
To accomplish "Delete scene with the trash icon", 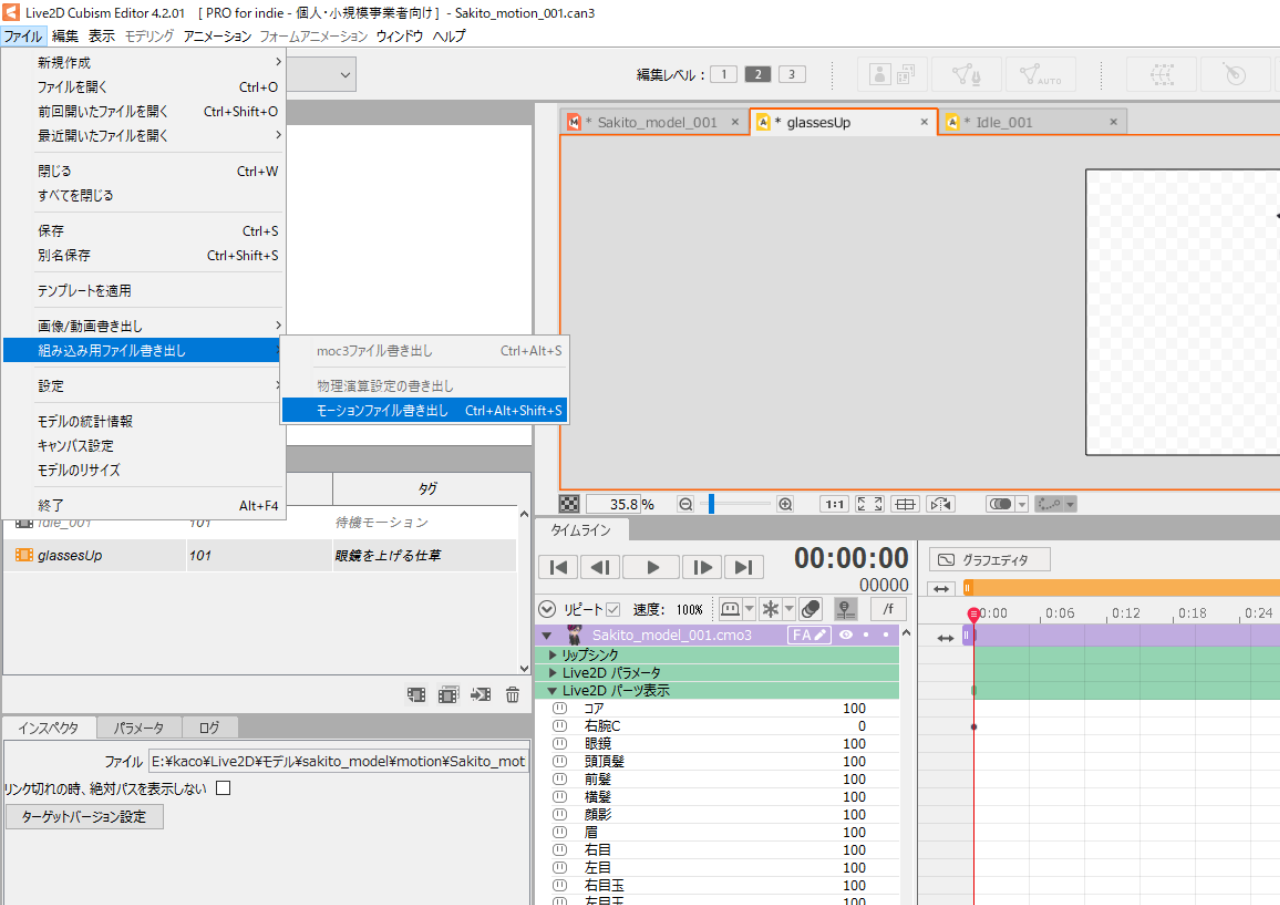I will [512, 694].
